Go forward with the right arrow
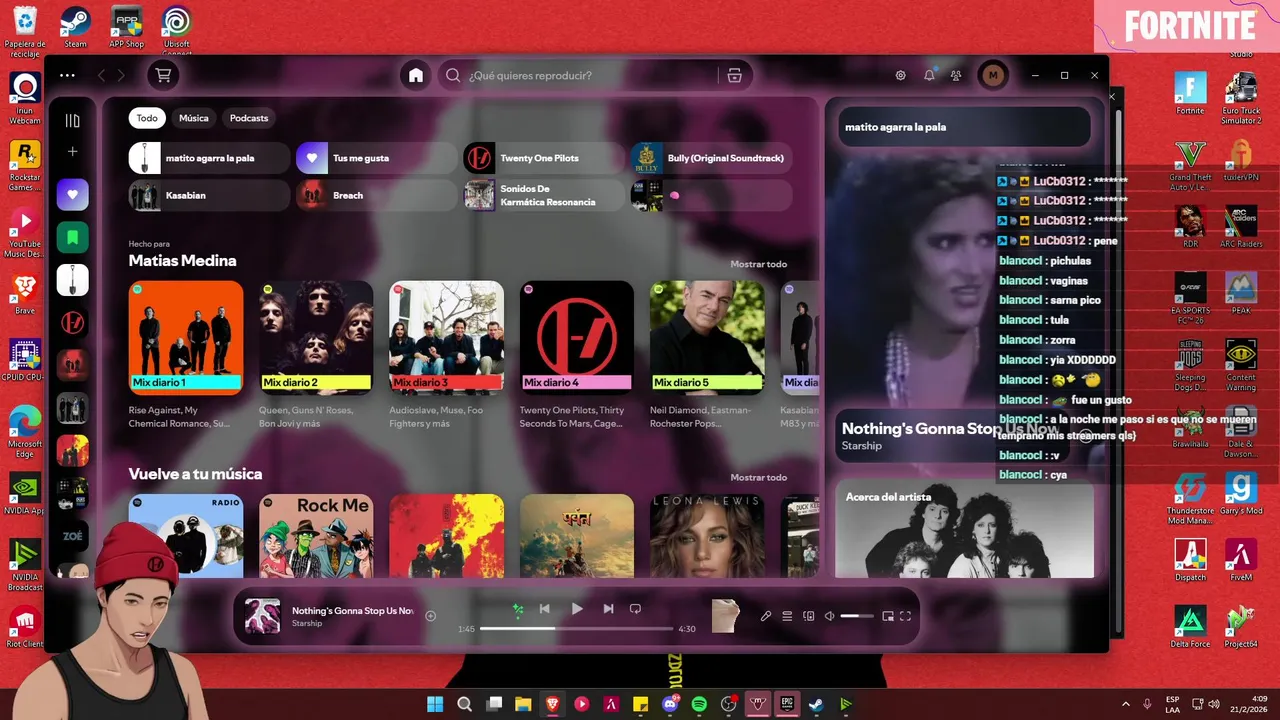1280x720 pixels. pos(121,75)
